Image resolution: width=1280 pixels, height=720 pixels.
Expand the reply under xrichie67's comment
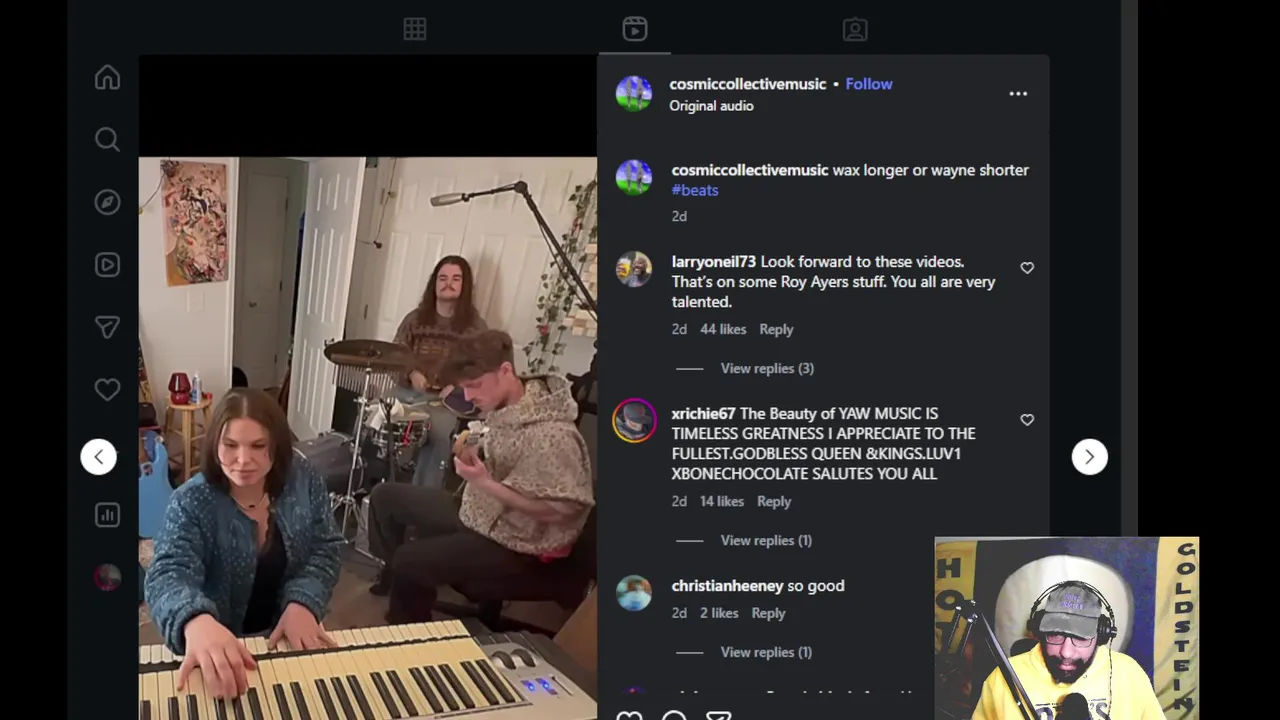coord(766,540)
